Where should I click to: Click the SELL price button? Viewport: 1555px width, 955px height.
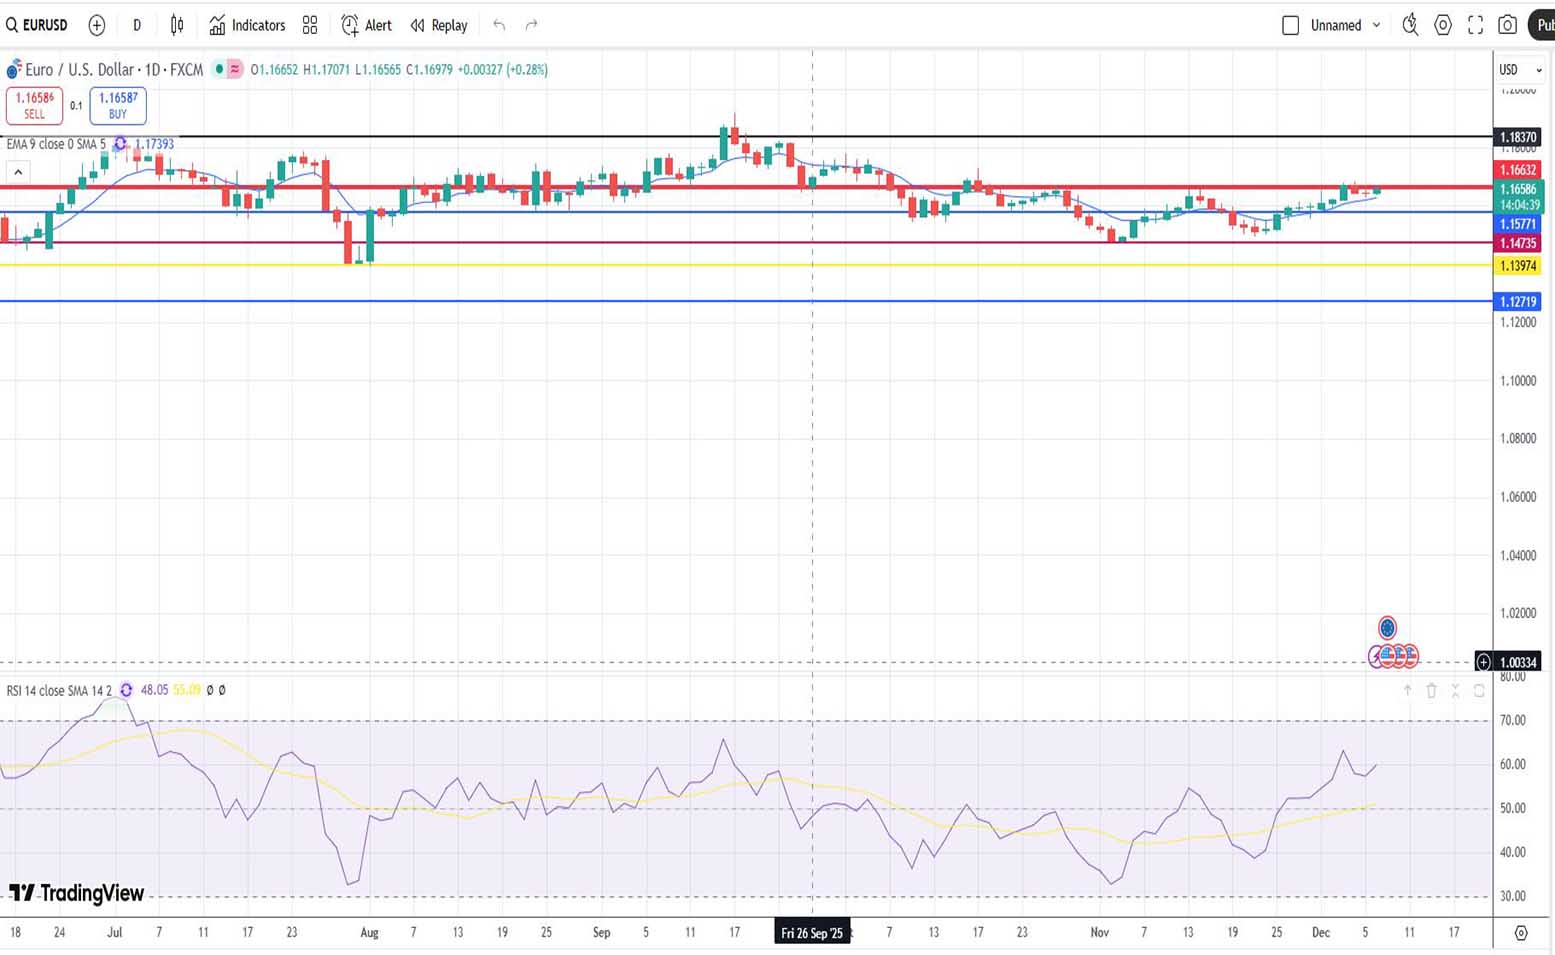[x=35, y=105]
